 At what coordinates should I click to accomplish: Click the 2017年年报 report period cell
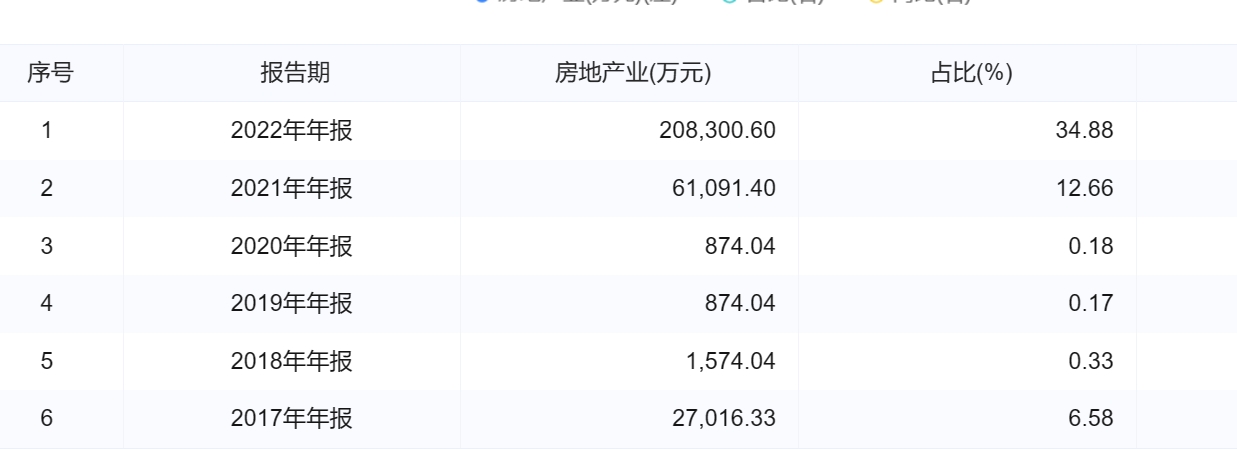[292, 419]
